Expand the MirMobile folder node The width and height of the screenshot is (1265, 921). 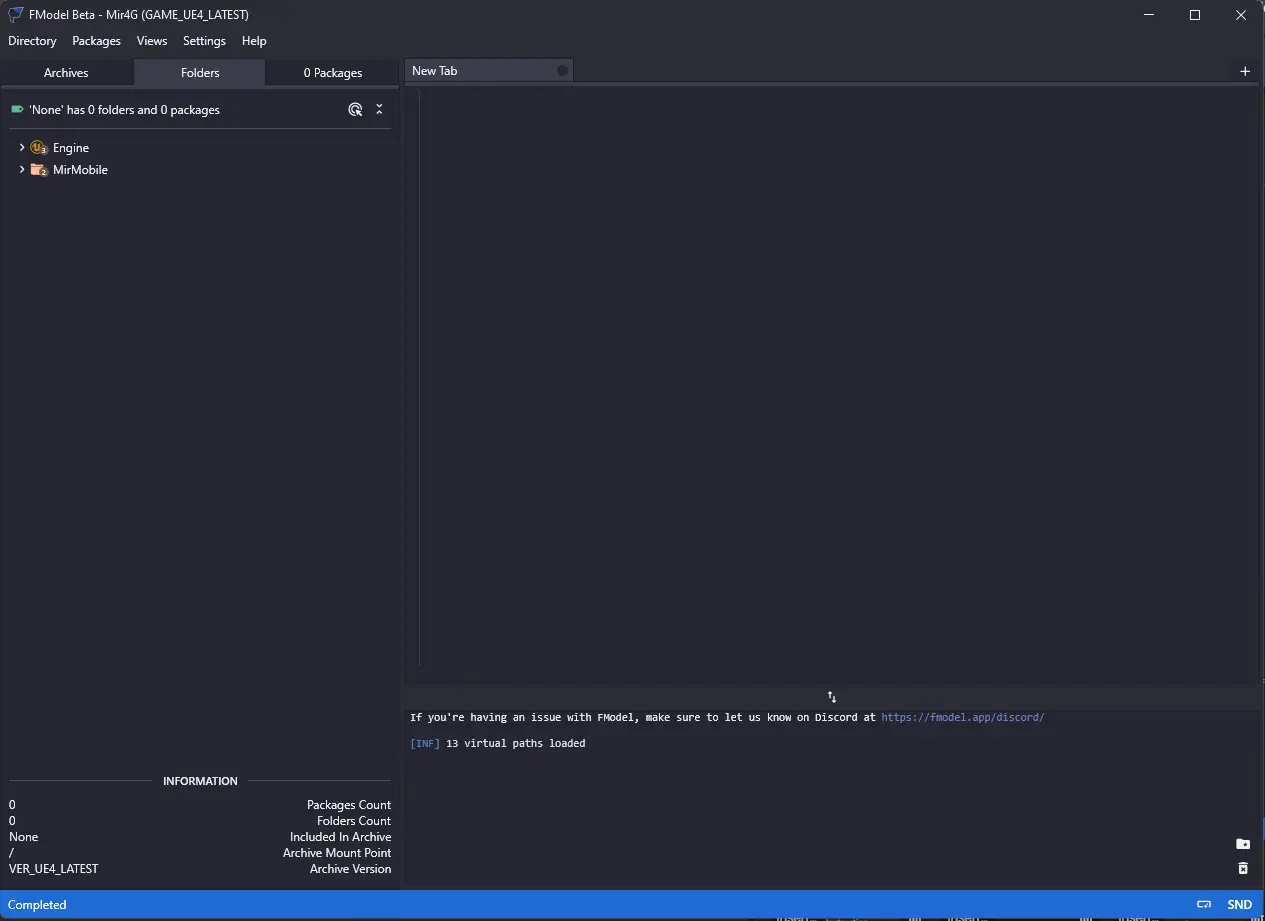point(22,169)
